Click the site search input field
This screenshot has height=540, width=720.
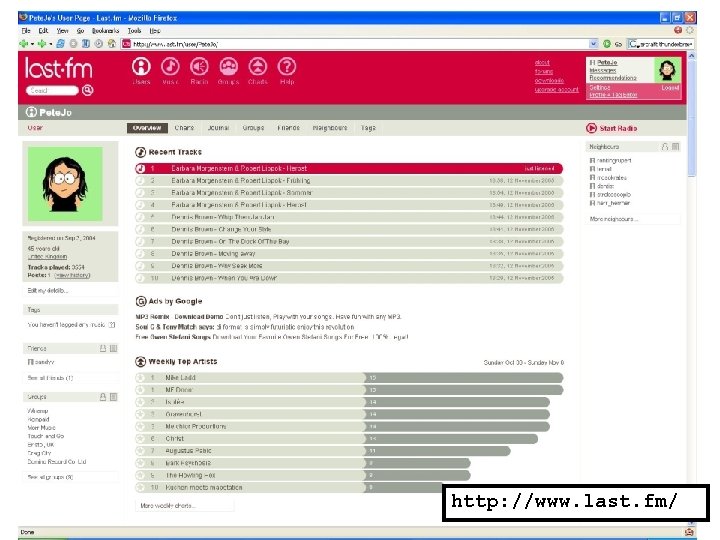coord(52,90)
